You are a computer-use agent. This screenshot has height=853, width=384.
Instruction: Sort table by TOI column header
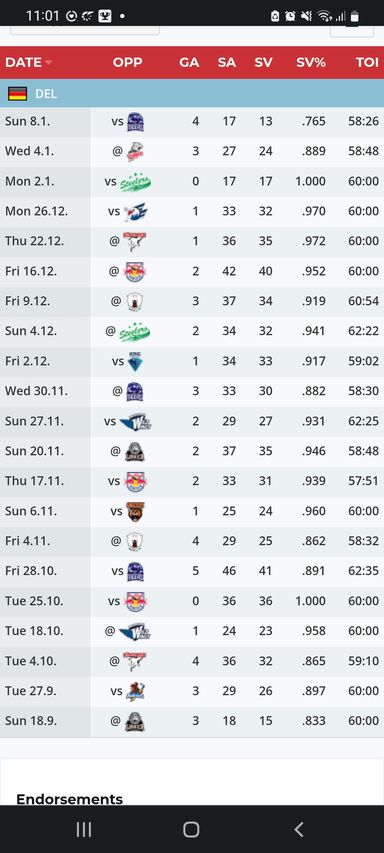click(x=367, y=63)
